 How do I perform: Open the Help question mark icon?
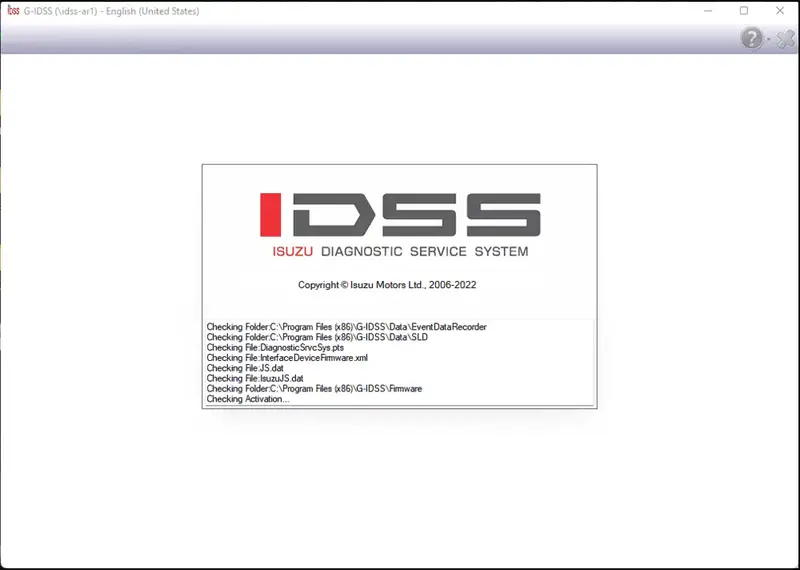pos(752,39)
